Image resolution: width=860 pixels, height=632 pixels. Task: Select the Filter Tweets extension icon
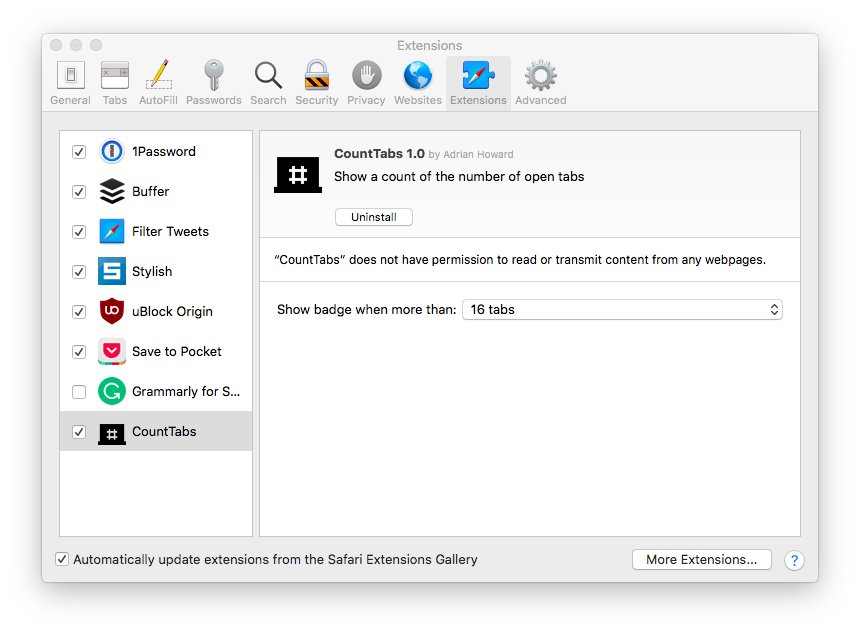(112, 231)
